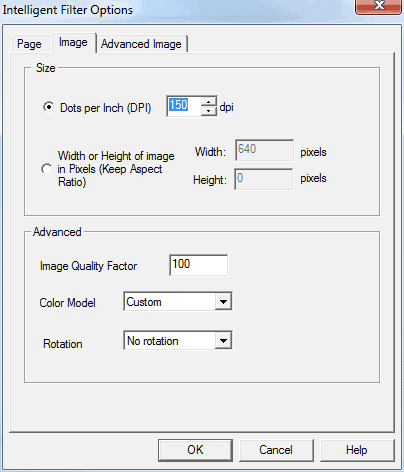Increase DPI with the up spinner arrow
The height and width of the screenshot is (472, 404).
tap(209, 102)
